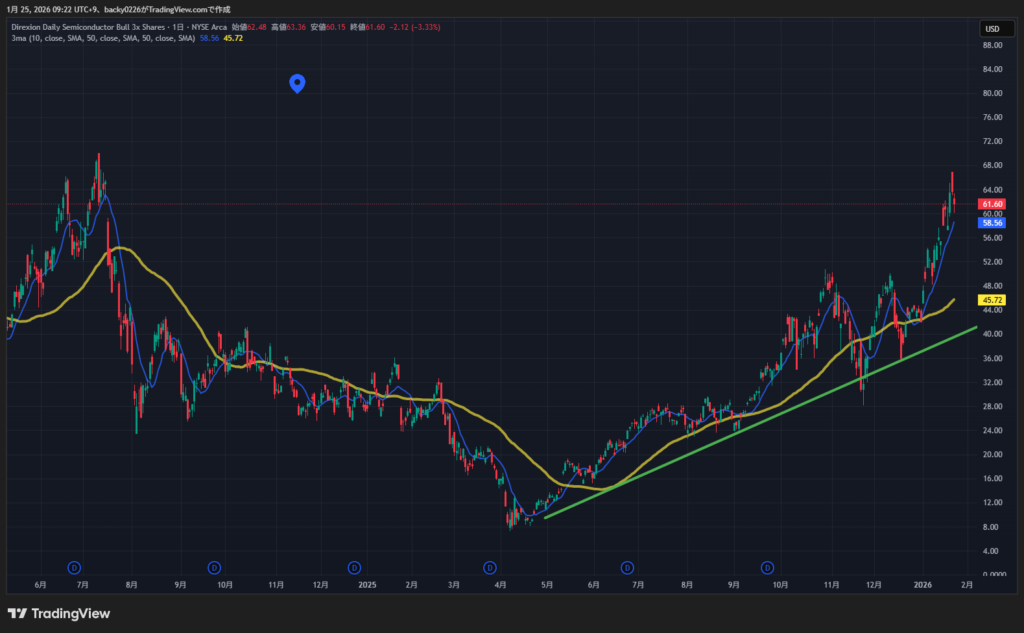Click the 2026 label on time axis
Screen dimensions: 1024x633
point(923,583)
